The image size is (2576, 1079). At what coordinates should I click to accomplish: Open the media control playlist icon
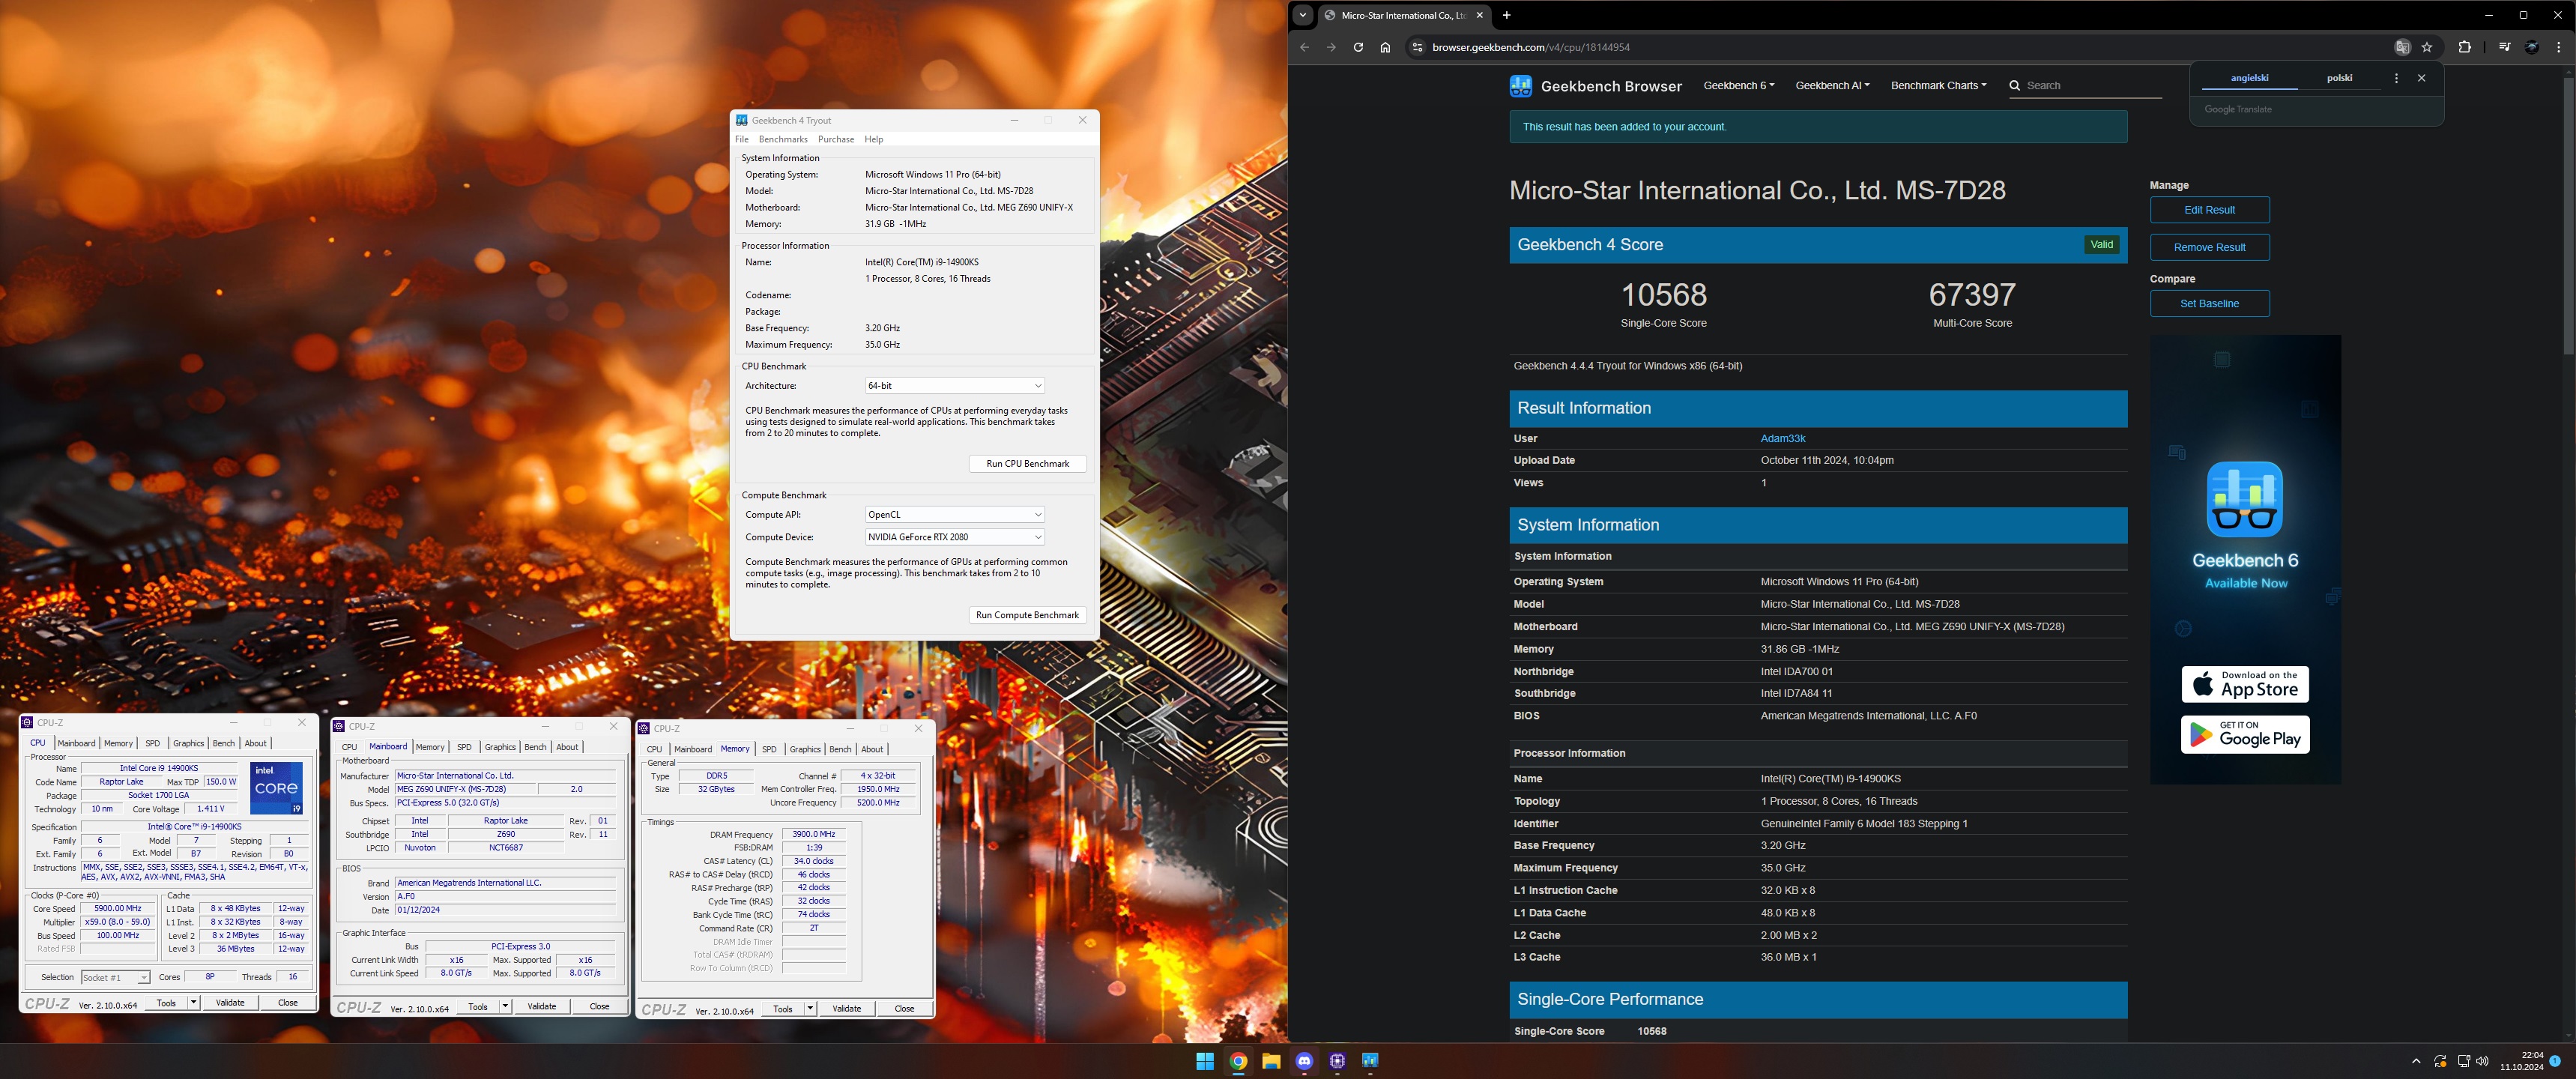(x=2504, y=47)
